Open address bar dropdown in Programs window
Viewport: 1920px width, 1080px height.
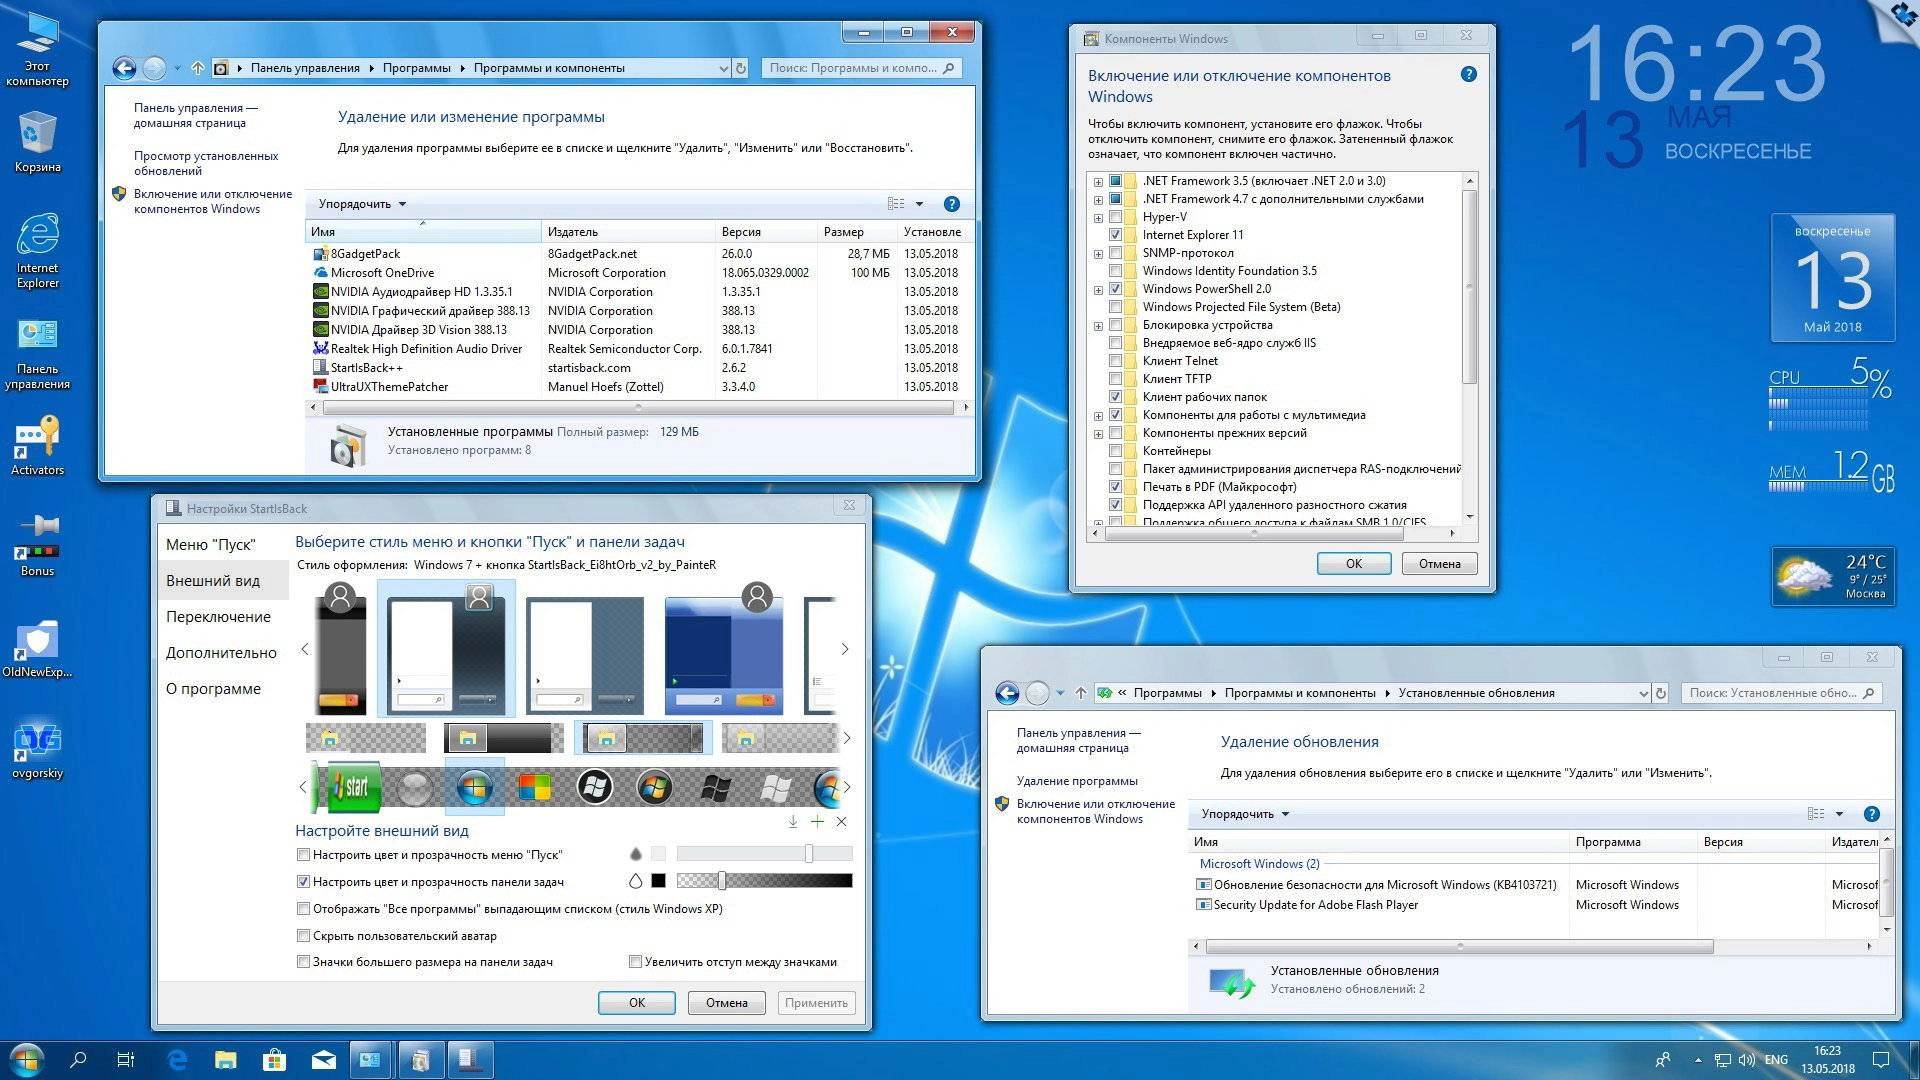723,68
